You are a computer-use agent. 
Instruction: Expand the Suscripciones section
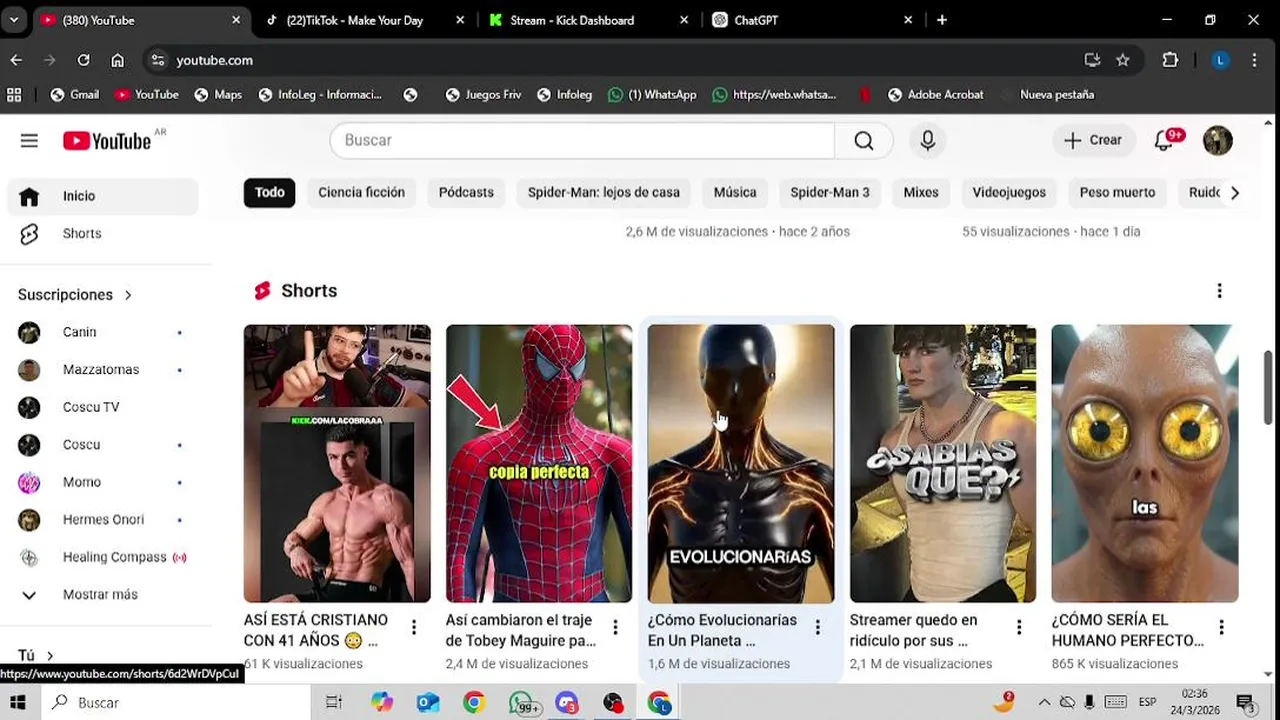click(x=75, y=295)
